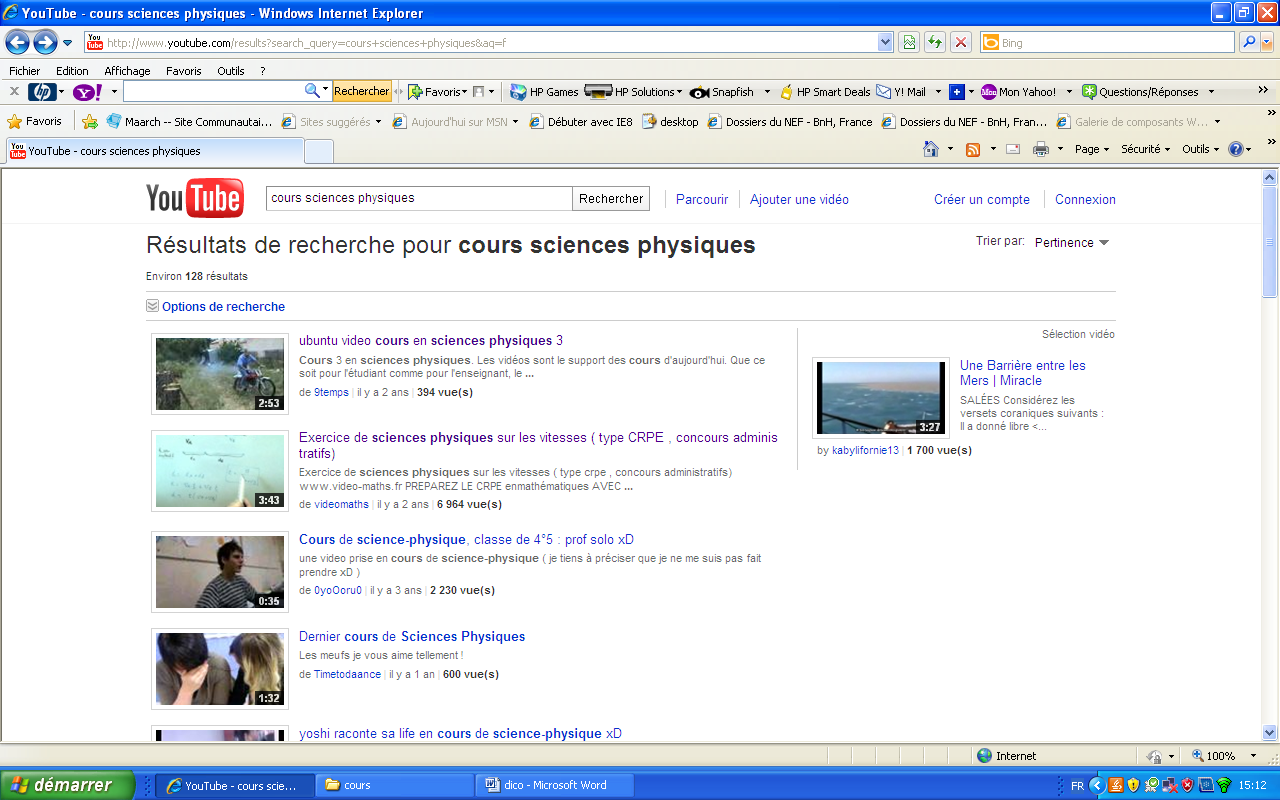Click the browser Forward arrow button
This screenshot has height=800, width=1280.
click(x=45, y=43)
